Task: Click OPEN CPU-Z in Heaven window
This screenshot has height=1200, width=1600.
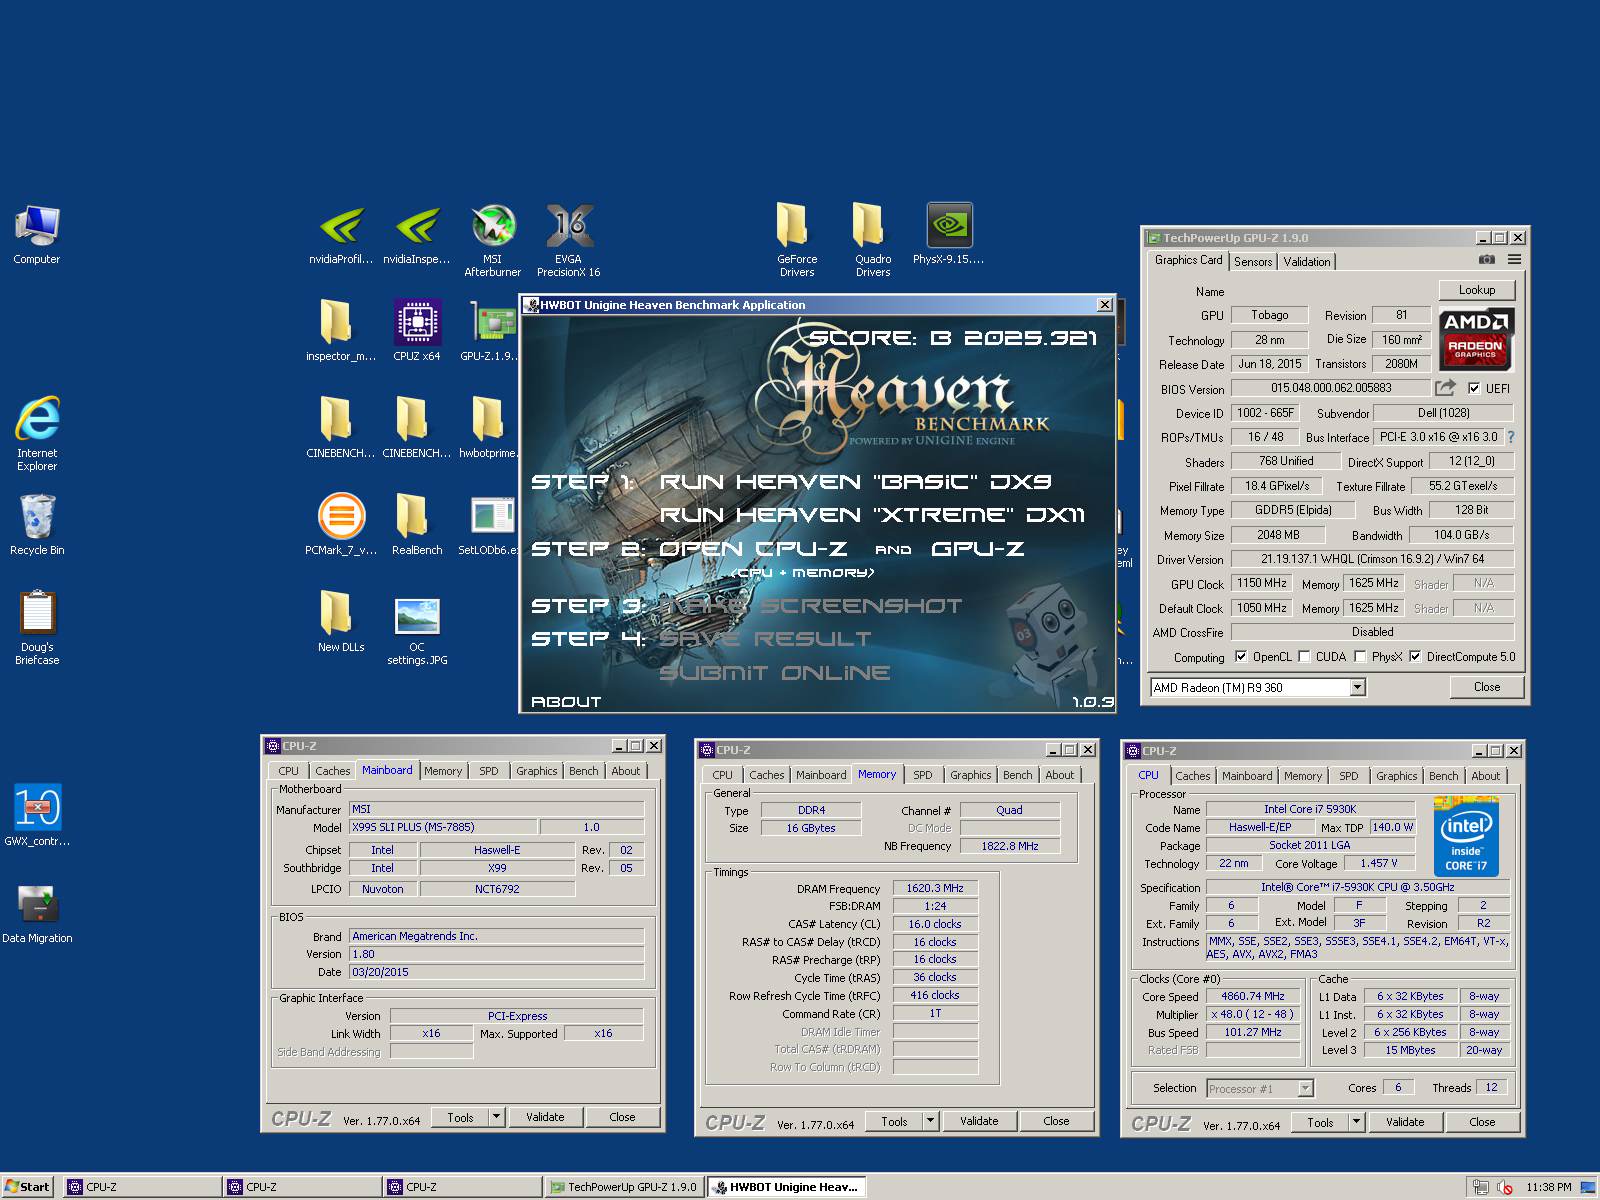Action: point(753,549)
